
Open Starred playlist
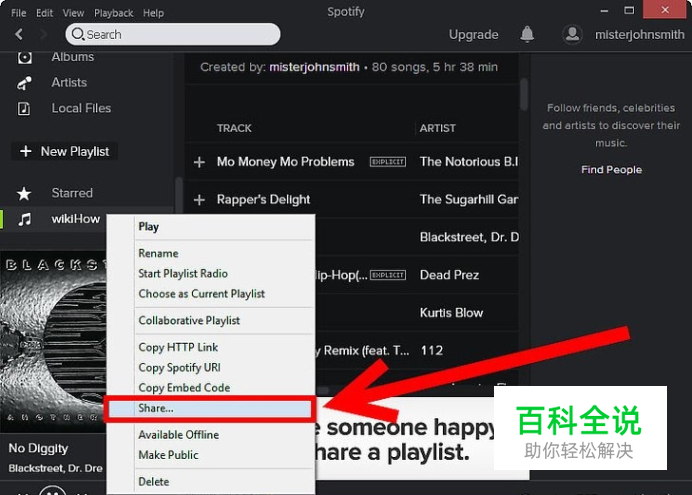click(x=72, y=193)
